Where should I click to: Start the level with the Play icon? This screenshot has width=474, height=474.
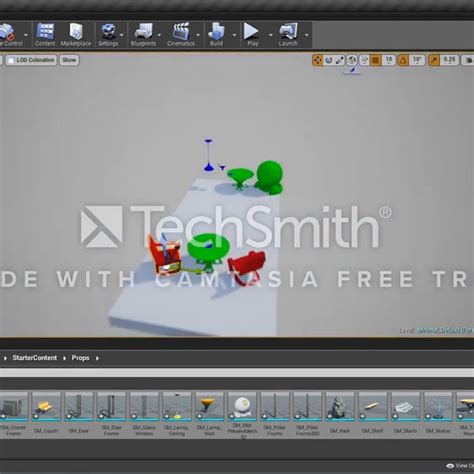coord(252,34)
